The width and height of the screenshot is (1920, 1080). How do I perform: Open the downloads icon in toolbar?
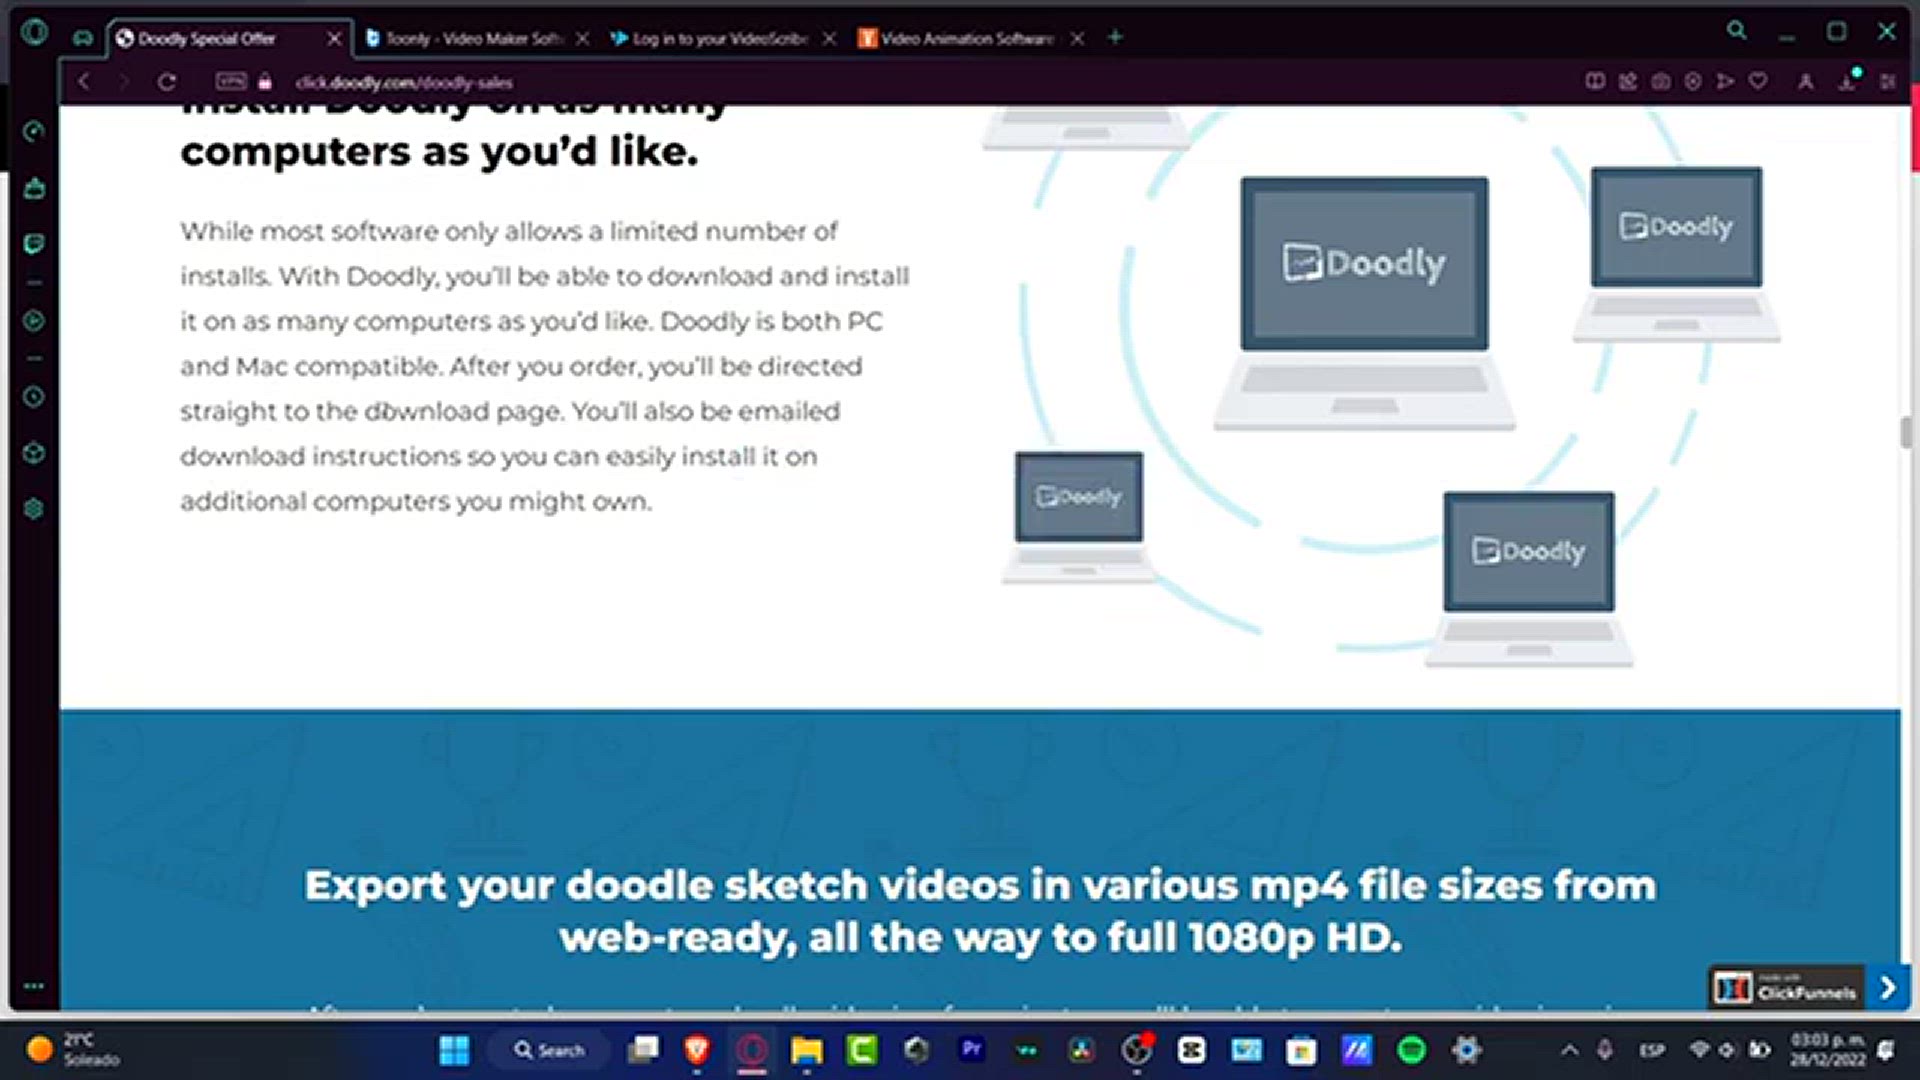pyautogui.click(x=1848, y=82)
